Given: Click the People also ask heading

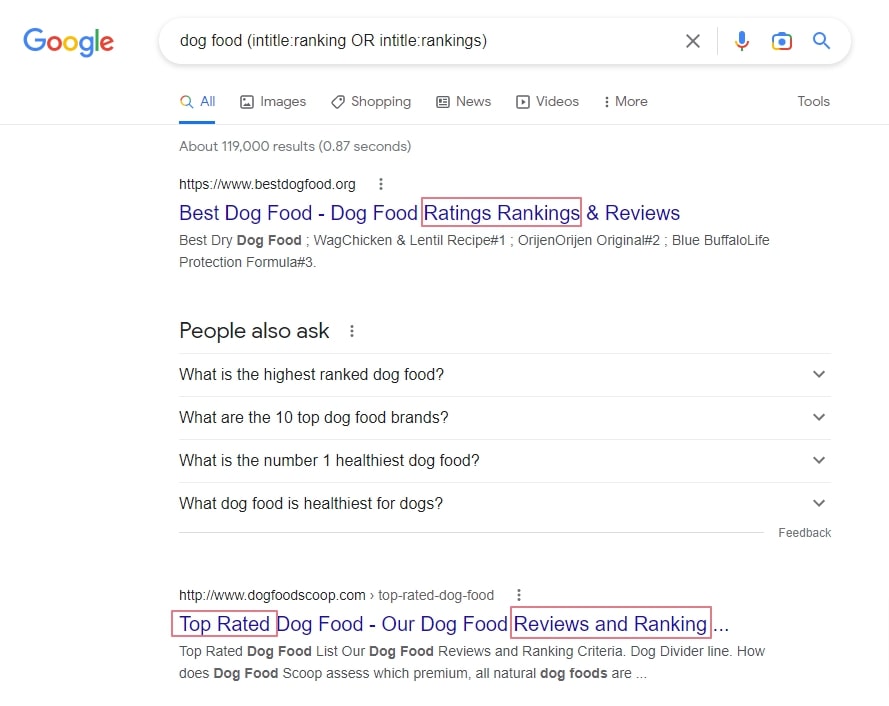Looking at the screenshot, I should pos(254,331).
